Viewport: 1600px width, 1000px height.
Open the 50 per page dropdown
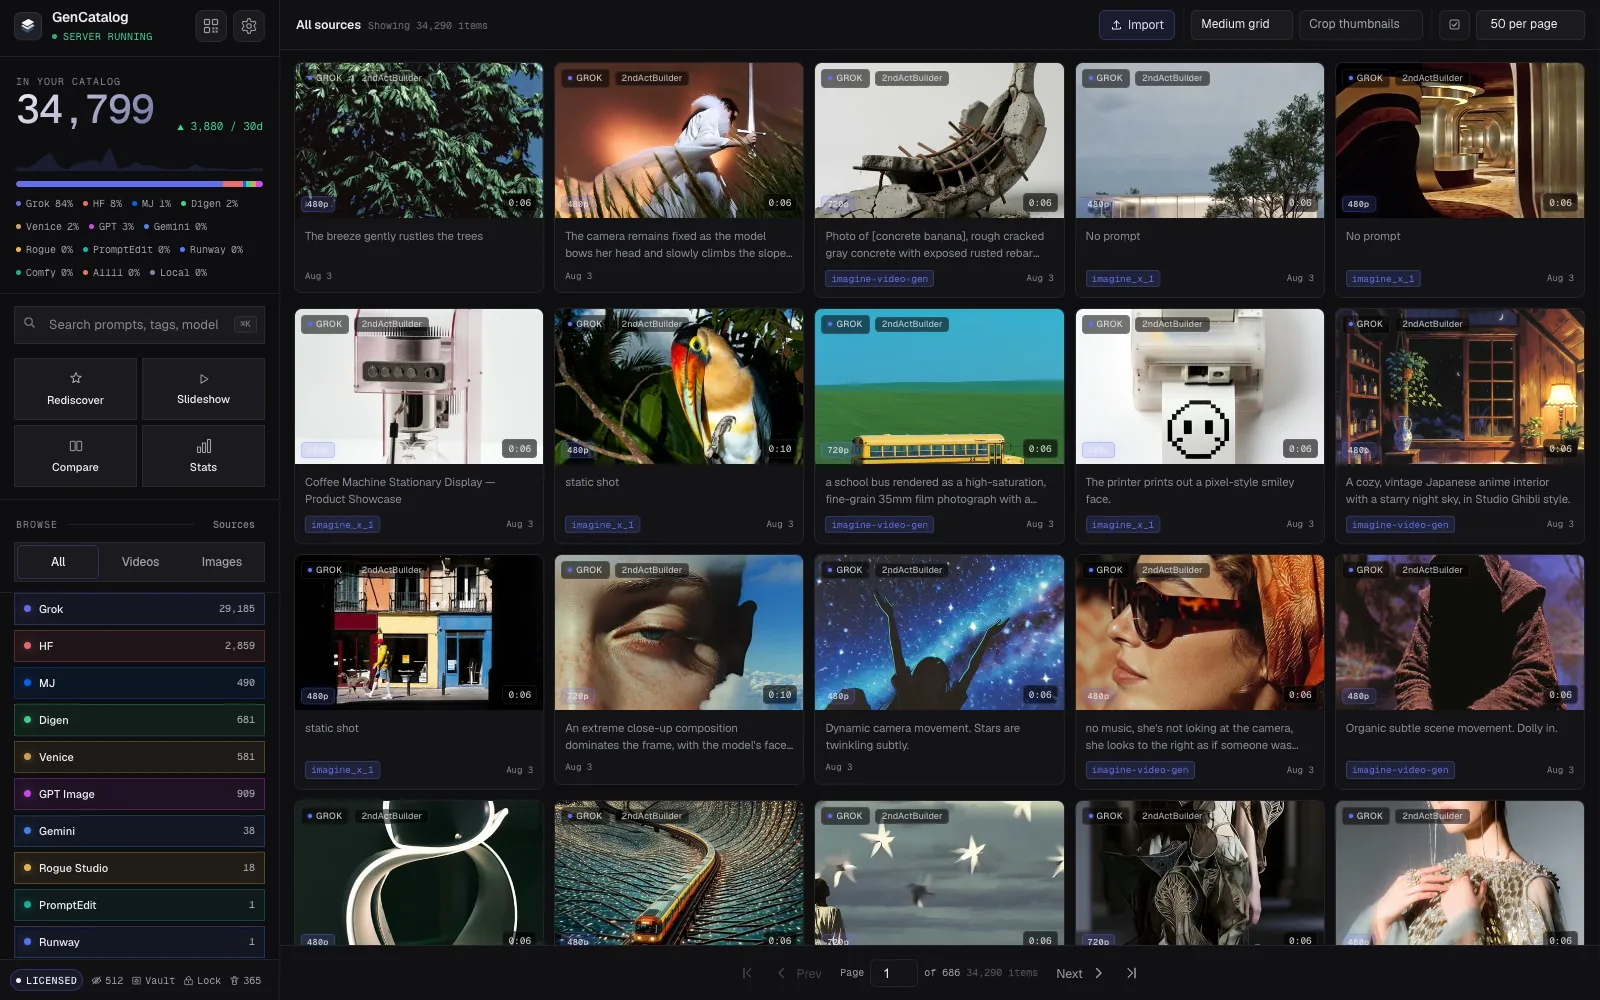1530,25
